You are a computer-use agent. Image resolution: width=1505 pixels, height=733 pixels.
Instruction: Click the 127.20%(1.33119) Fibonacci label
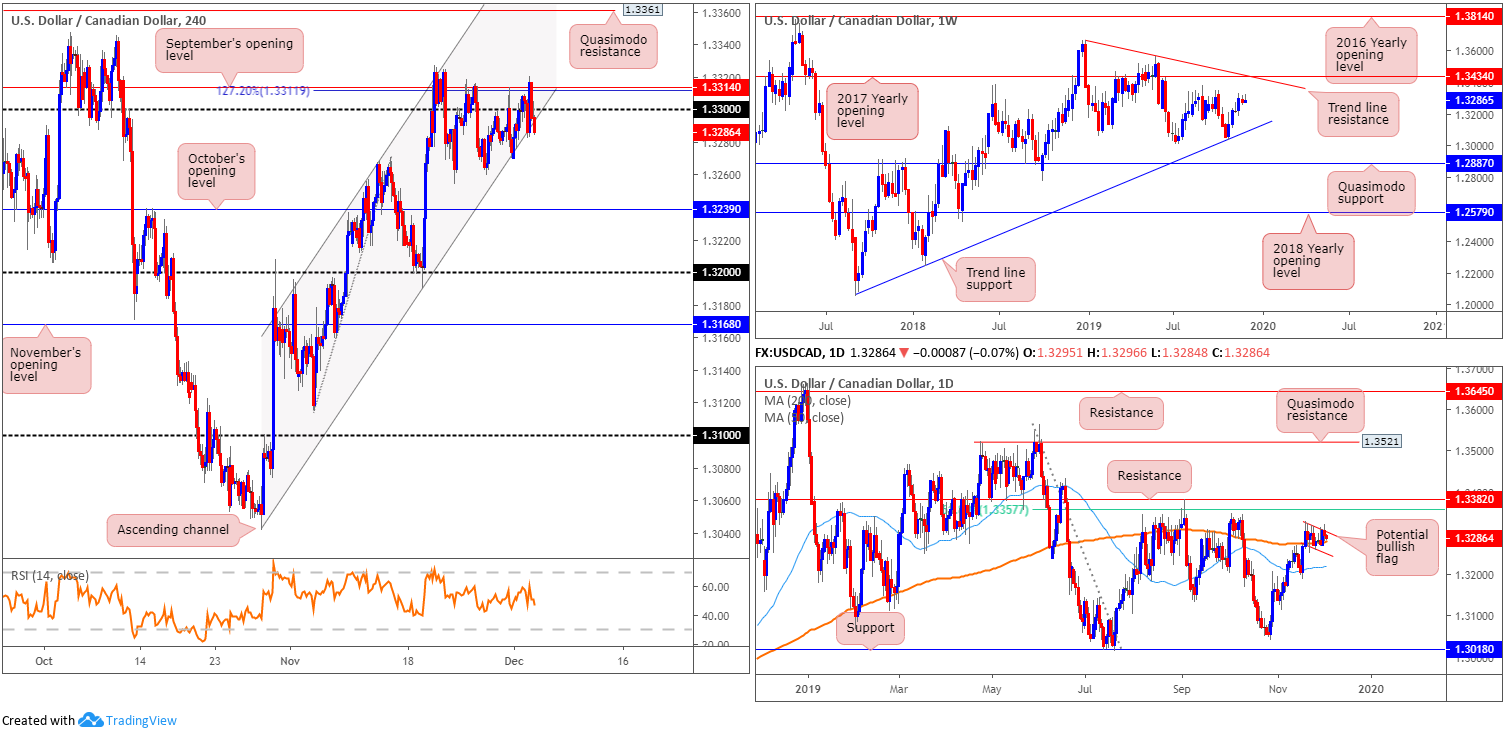pyautogui.click(x=263, y=91)
